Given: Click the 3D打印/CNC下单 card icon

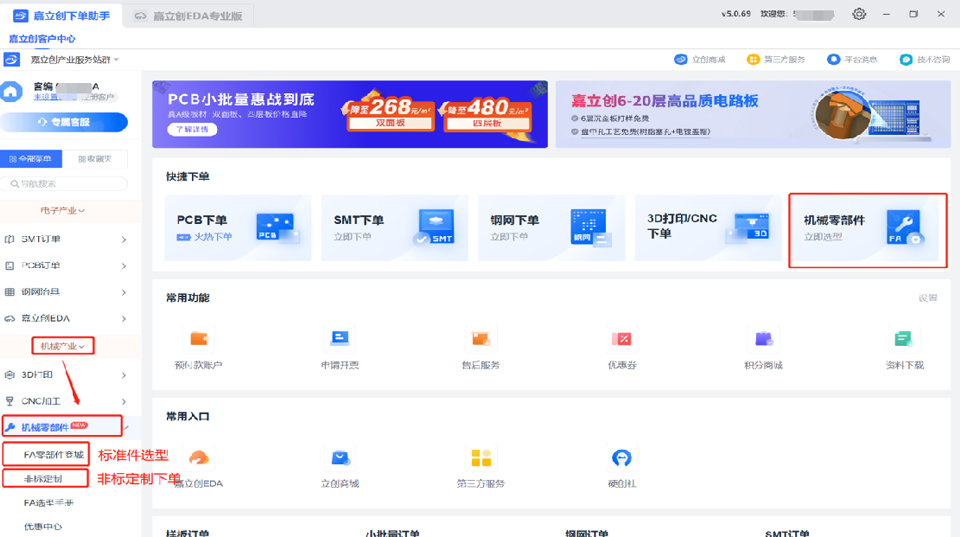Looking at the screenshot, I should click(749, 227).
